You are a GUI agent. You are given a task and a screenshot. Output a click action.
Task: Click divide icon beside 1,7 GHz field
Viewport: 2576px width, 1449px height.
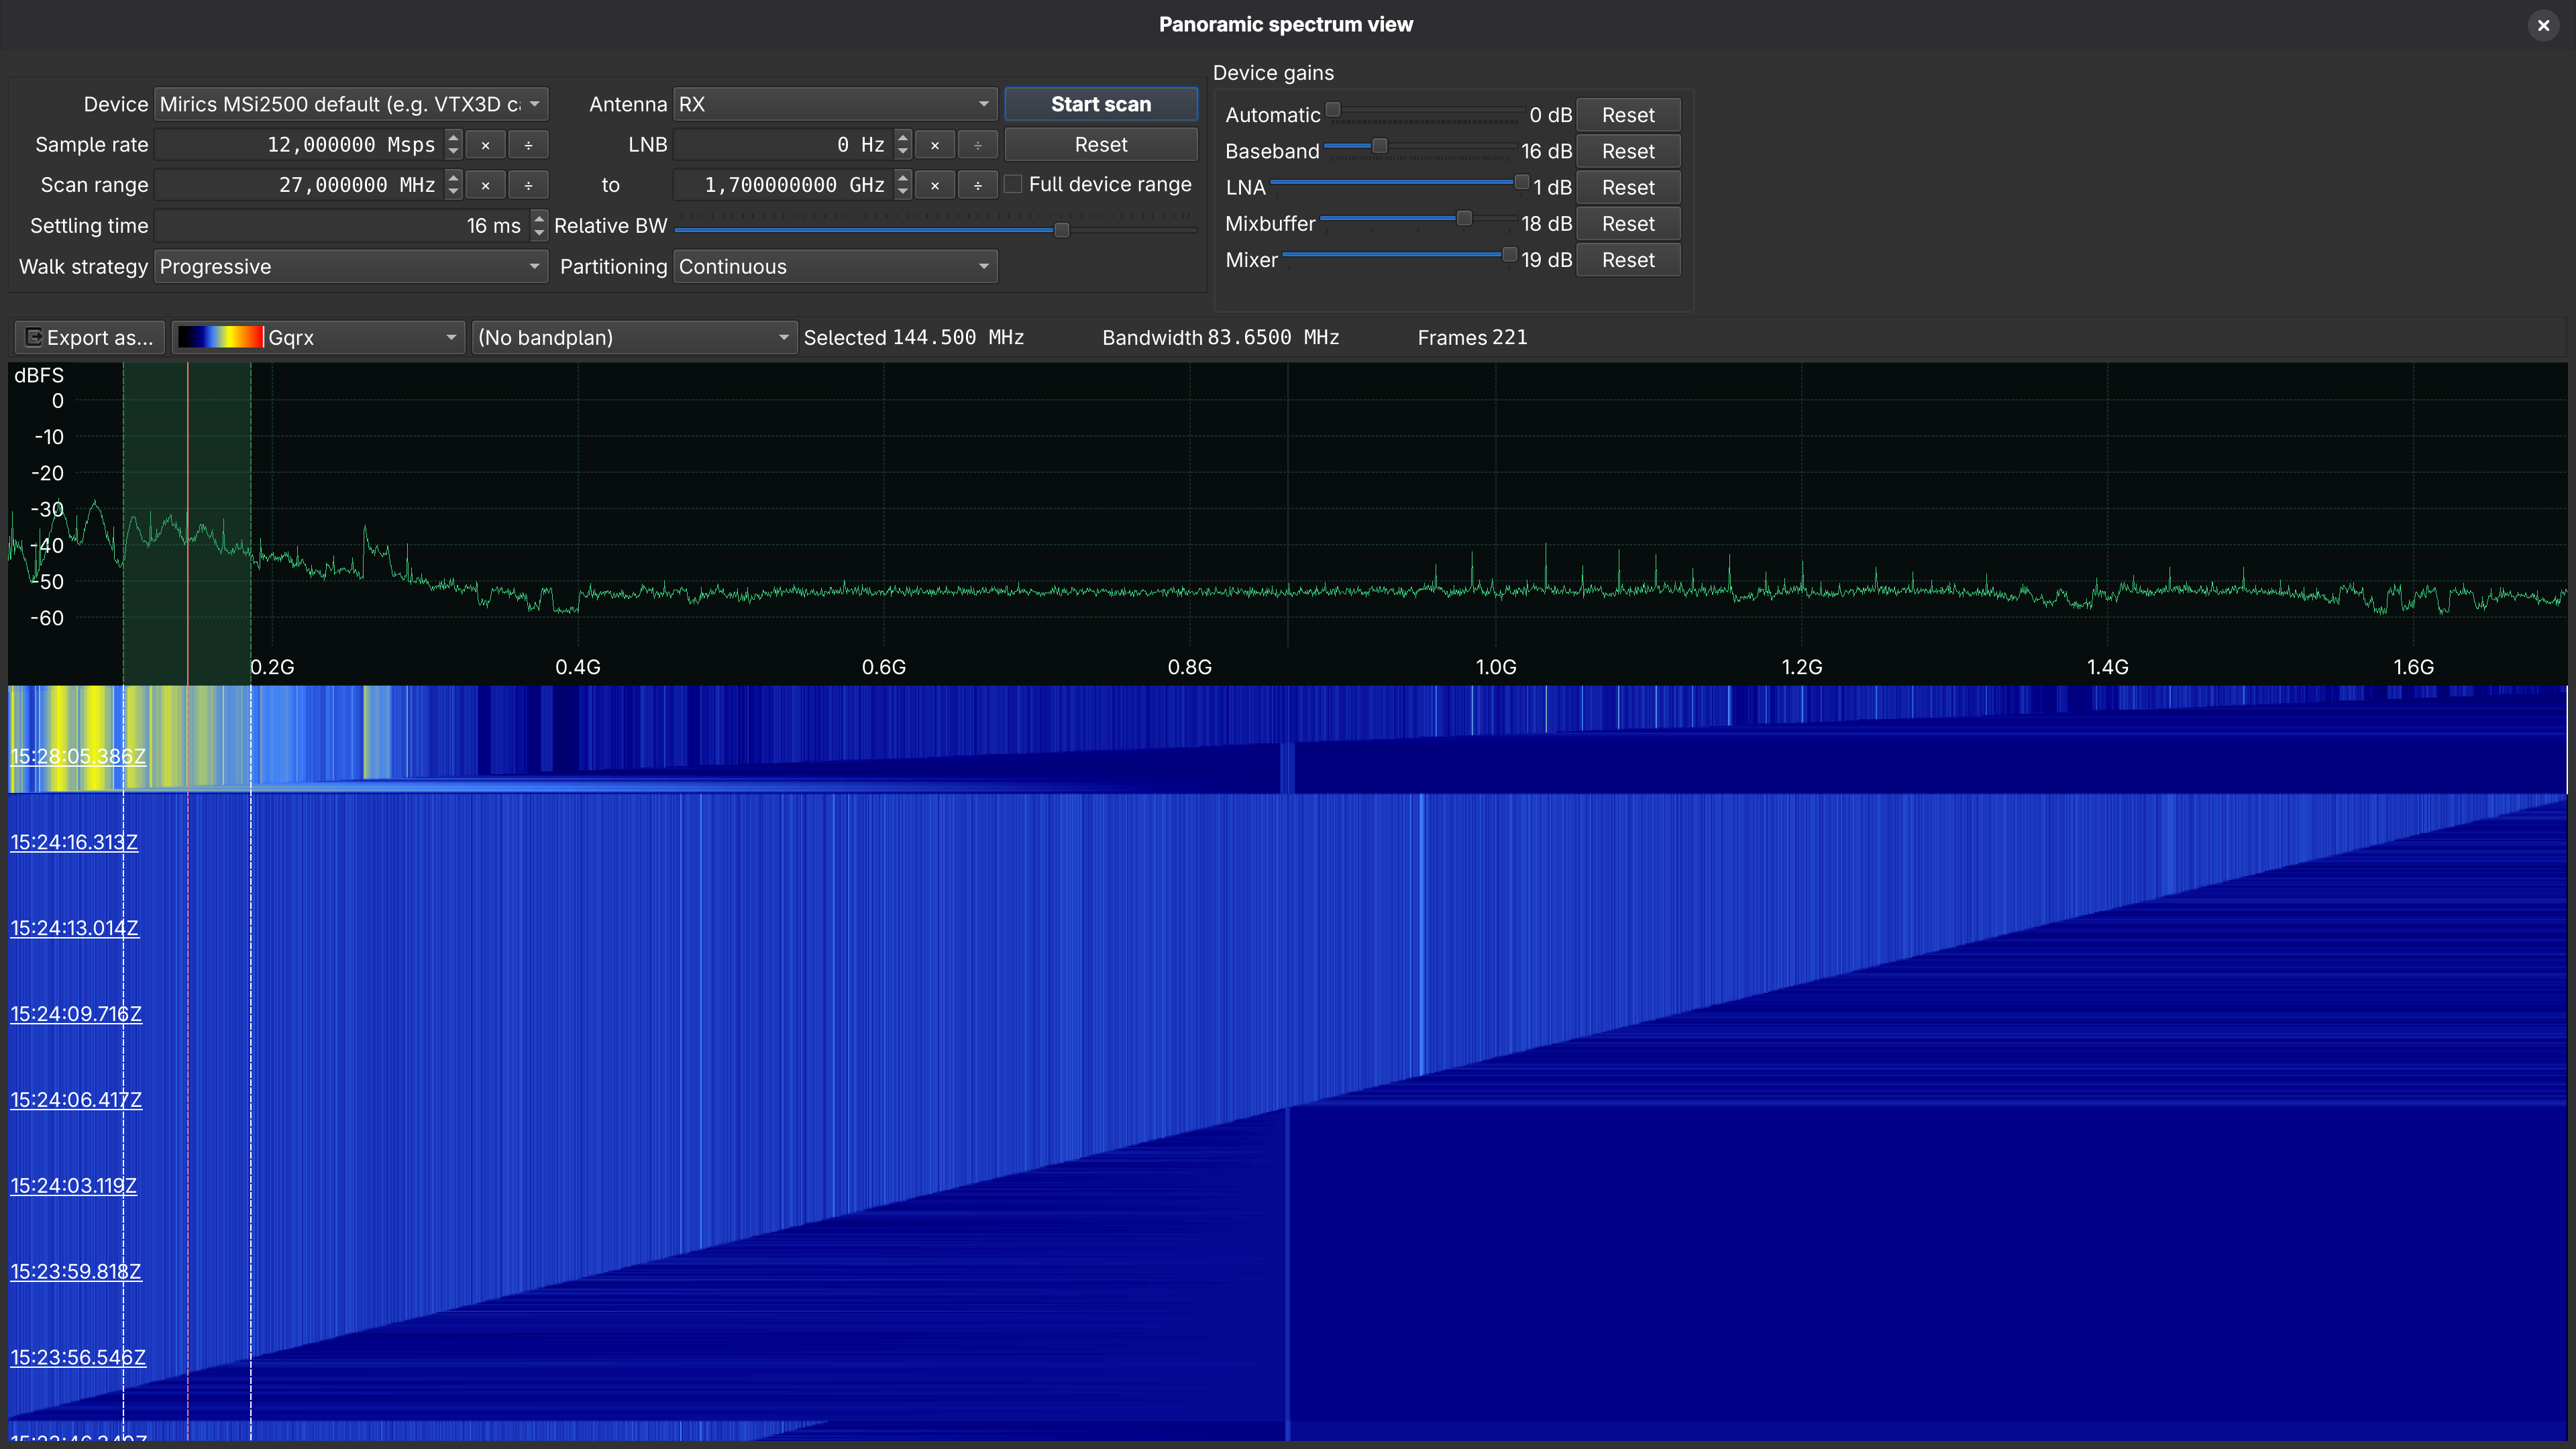[978, 185]
